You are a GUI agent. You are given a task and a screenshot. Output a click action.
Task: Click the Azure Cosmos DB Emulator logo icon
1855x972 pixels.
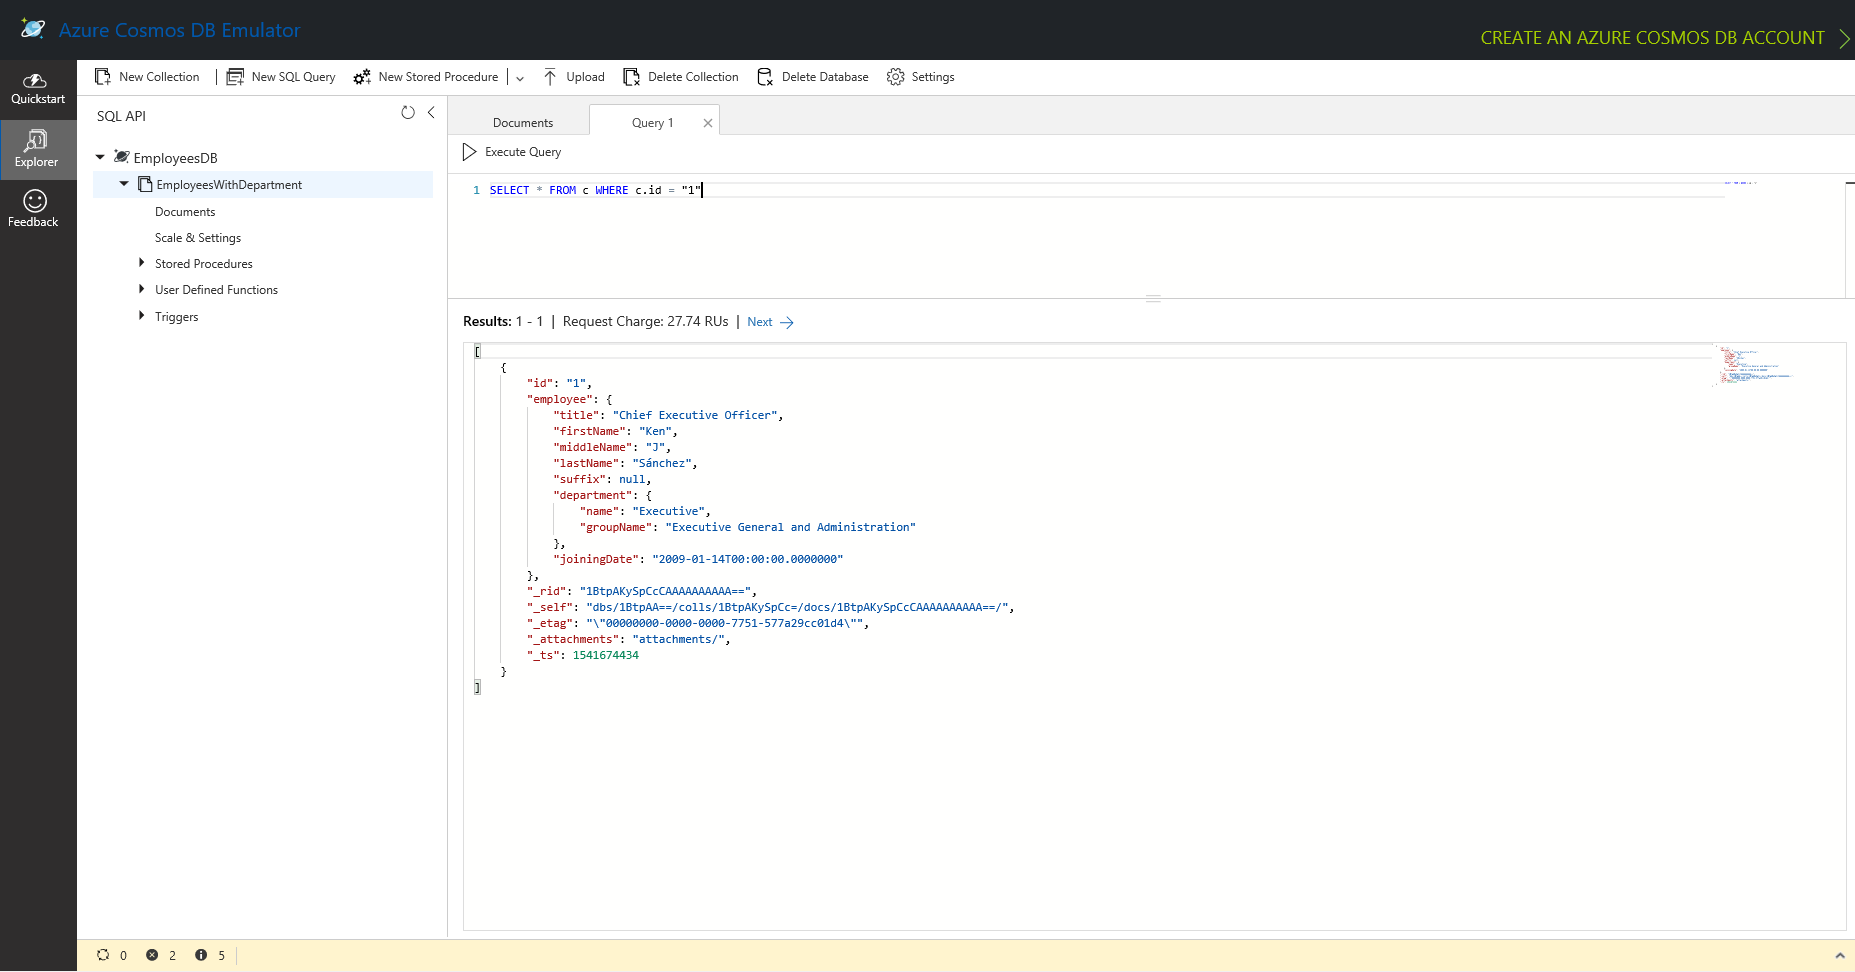click(x=33, y=29)
